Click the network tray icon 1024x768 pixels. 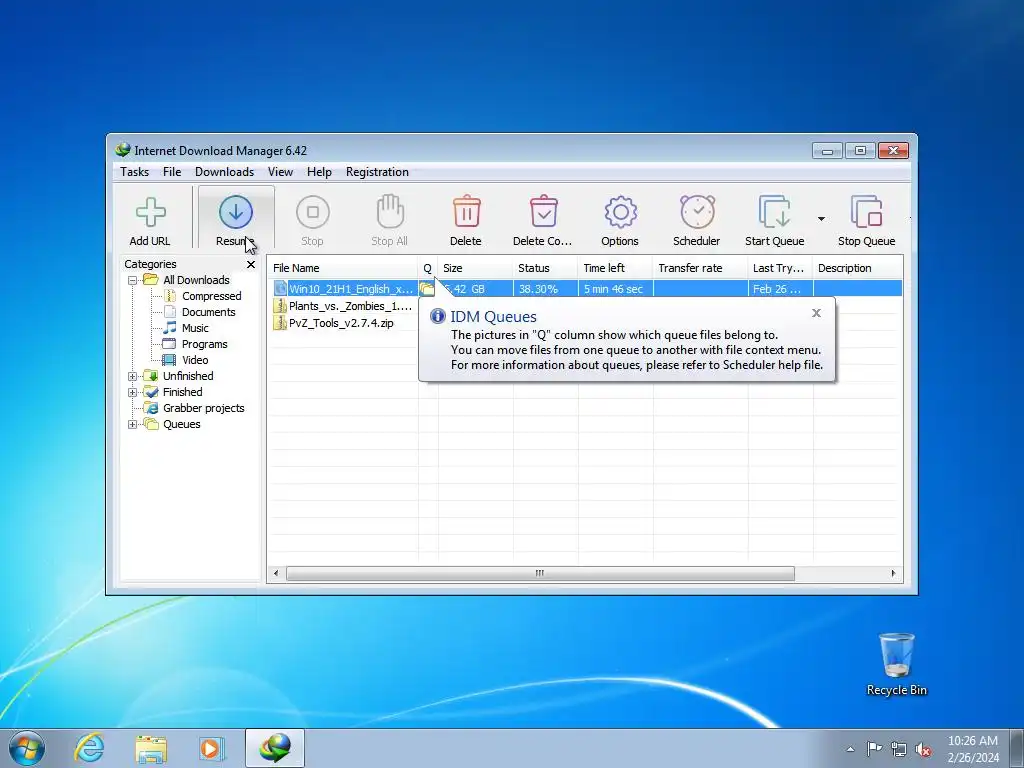[899, 749]
